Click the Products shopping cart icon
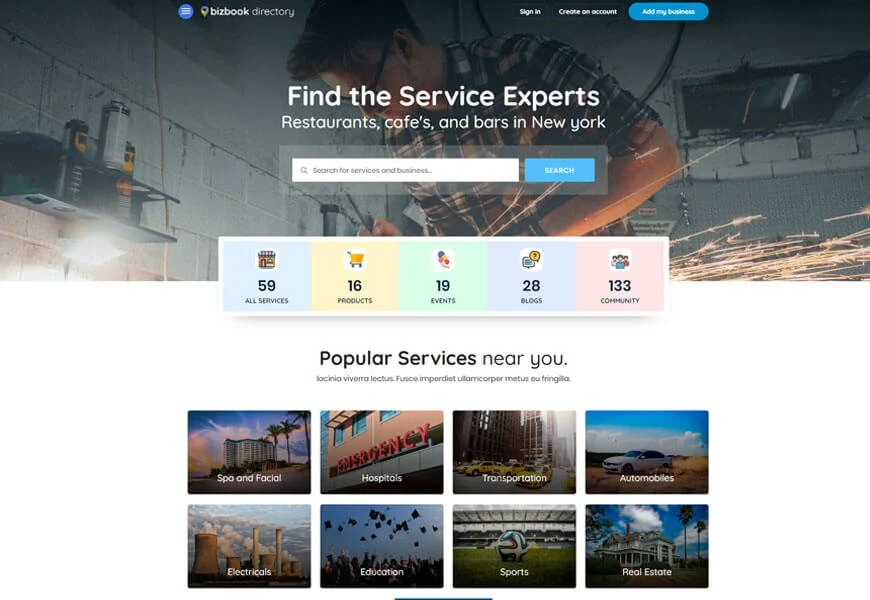The height and width of the screenshot is (600, 870). [355, 259]
